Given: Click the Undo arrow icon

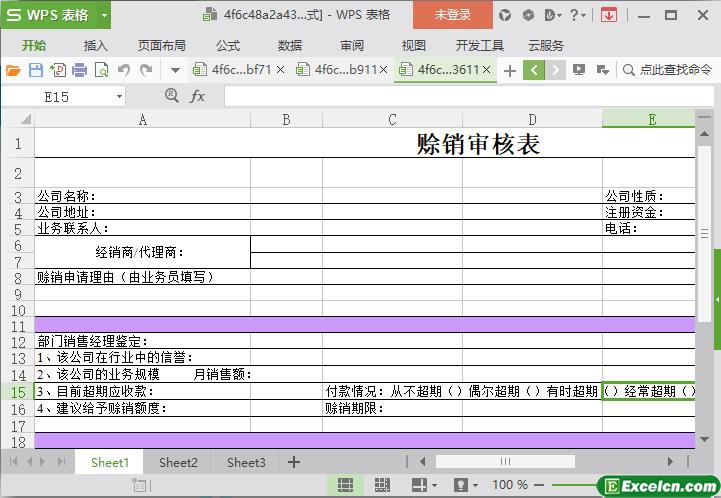Looking at the screenshot, I should [x=124, y=70].
